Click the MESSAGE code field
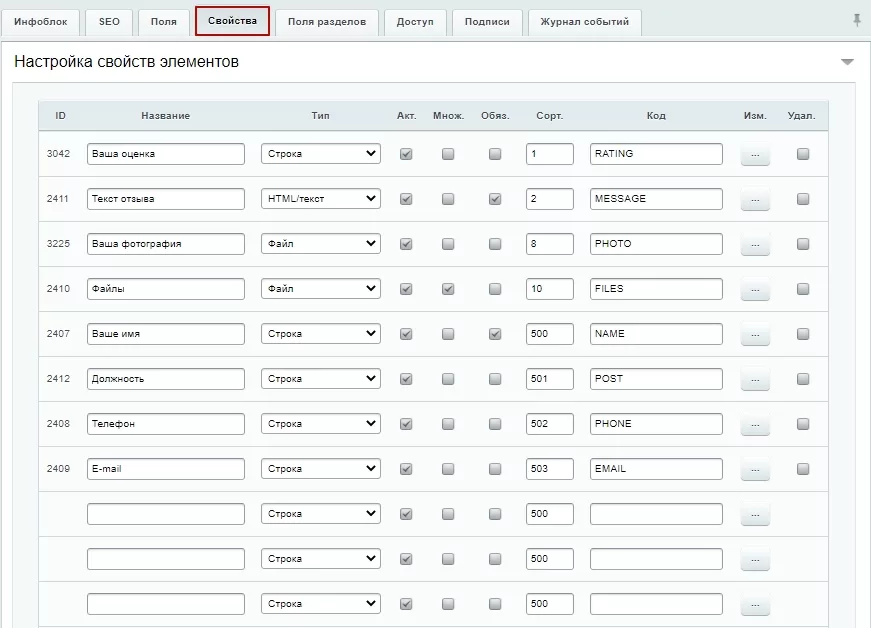This screenshot has width=871, height=628. (656, 199)
